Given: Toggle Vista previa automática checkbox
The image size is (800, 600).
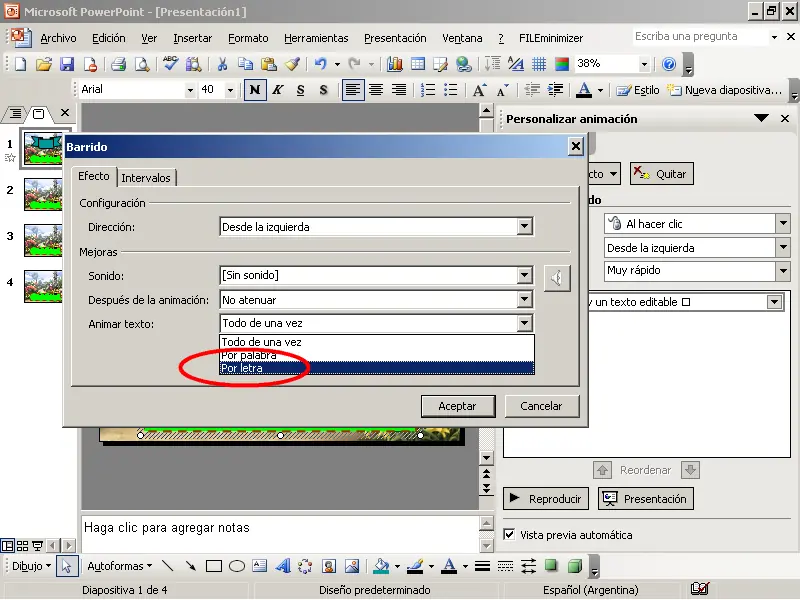Looking at the screenshot, I should pyautogui.click(x=510, y=535).
